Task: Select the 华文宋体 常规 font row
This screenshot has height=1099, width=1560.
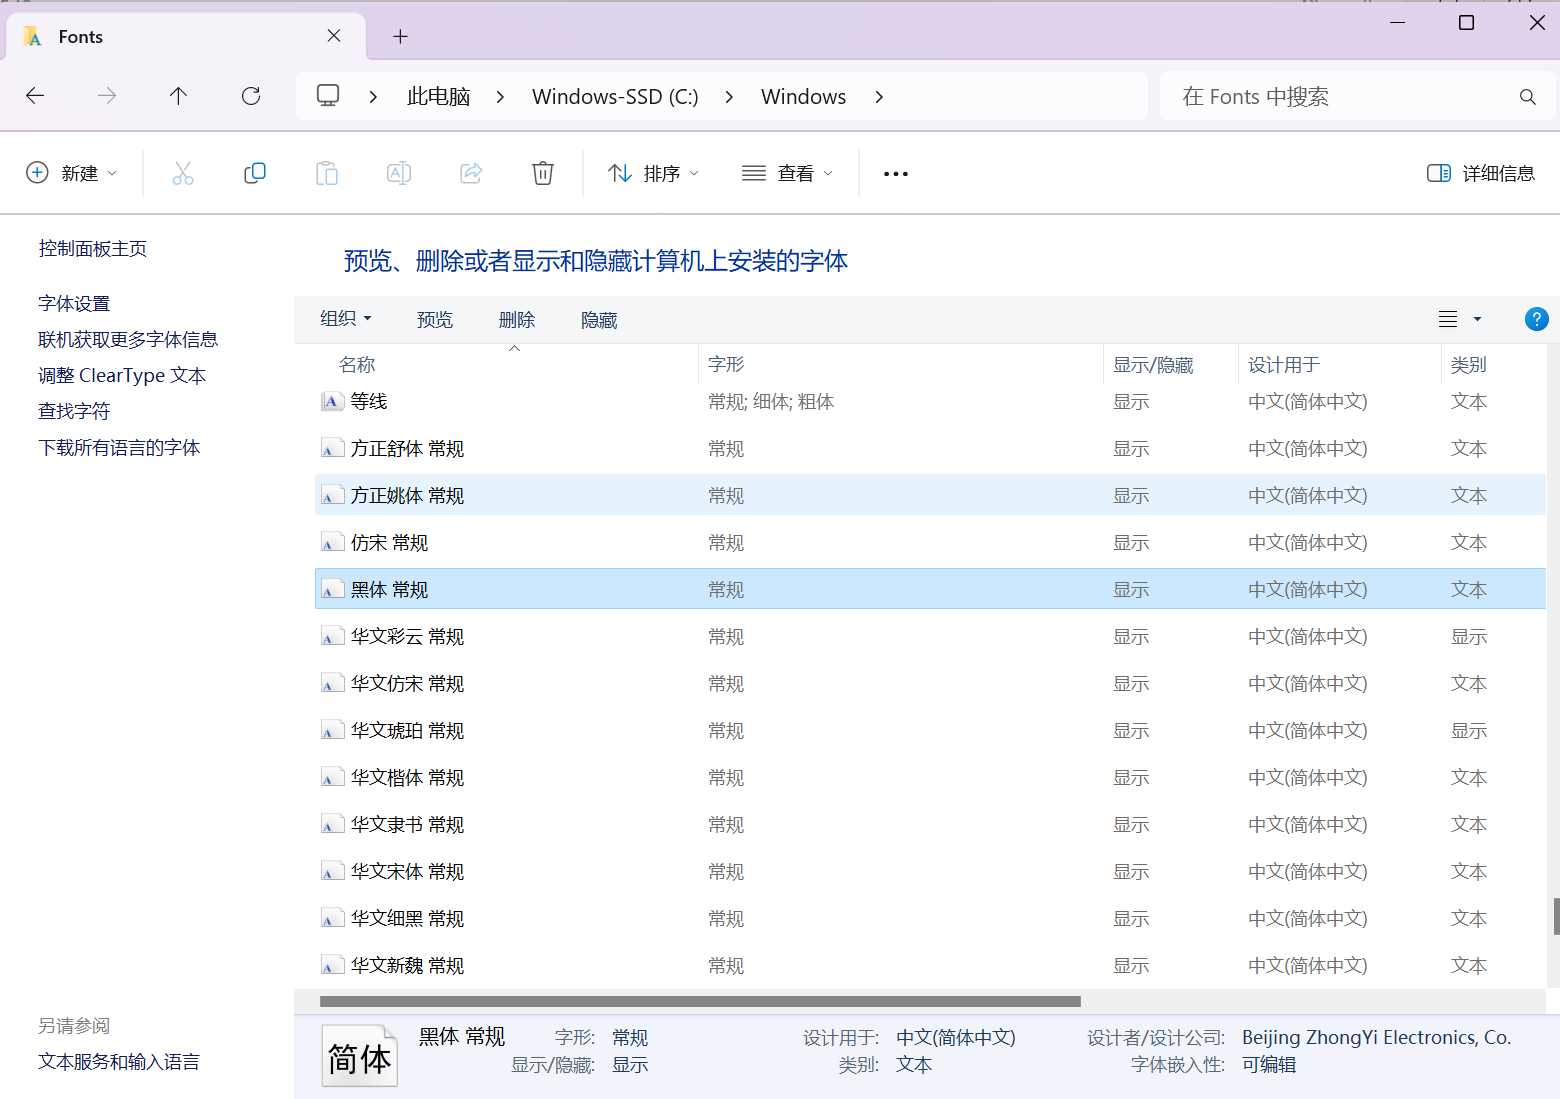Action: click(x=930, y=872)
